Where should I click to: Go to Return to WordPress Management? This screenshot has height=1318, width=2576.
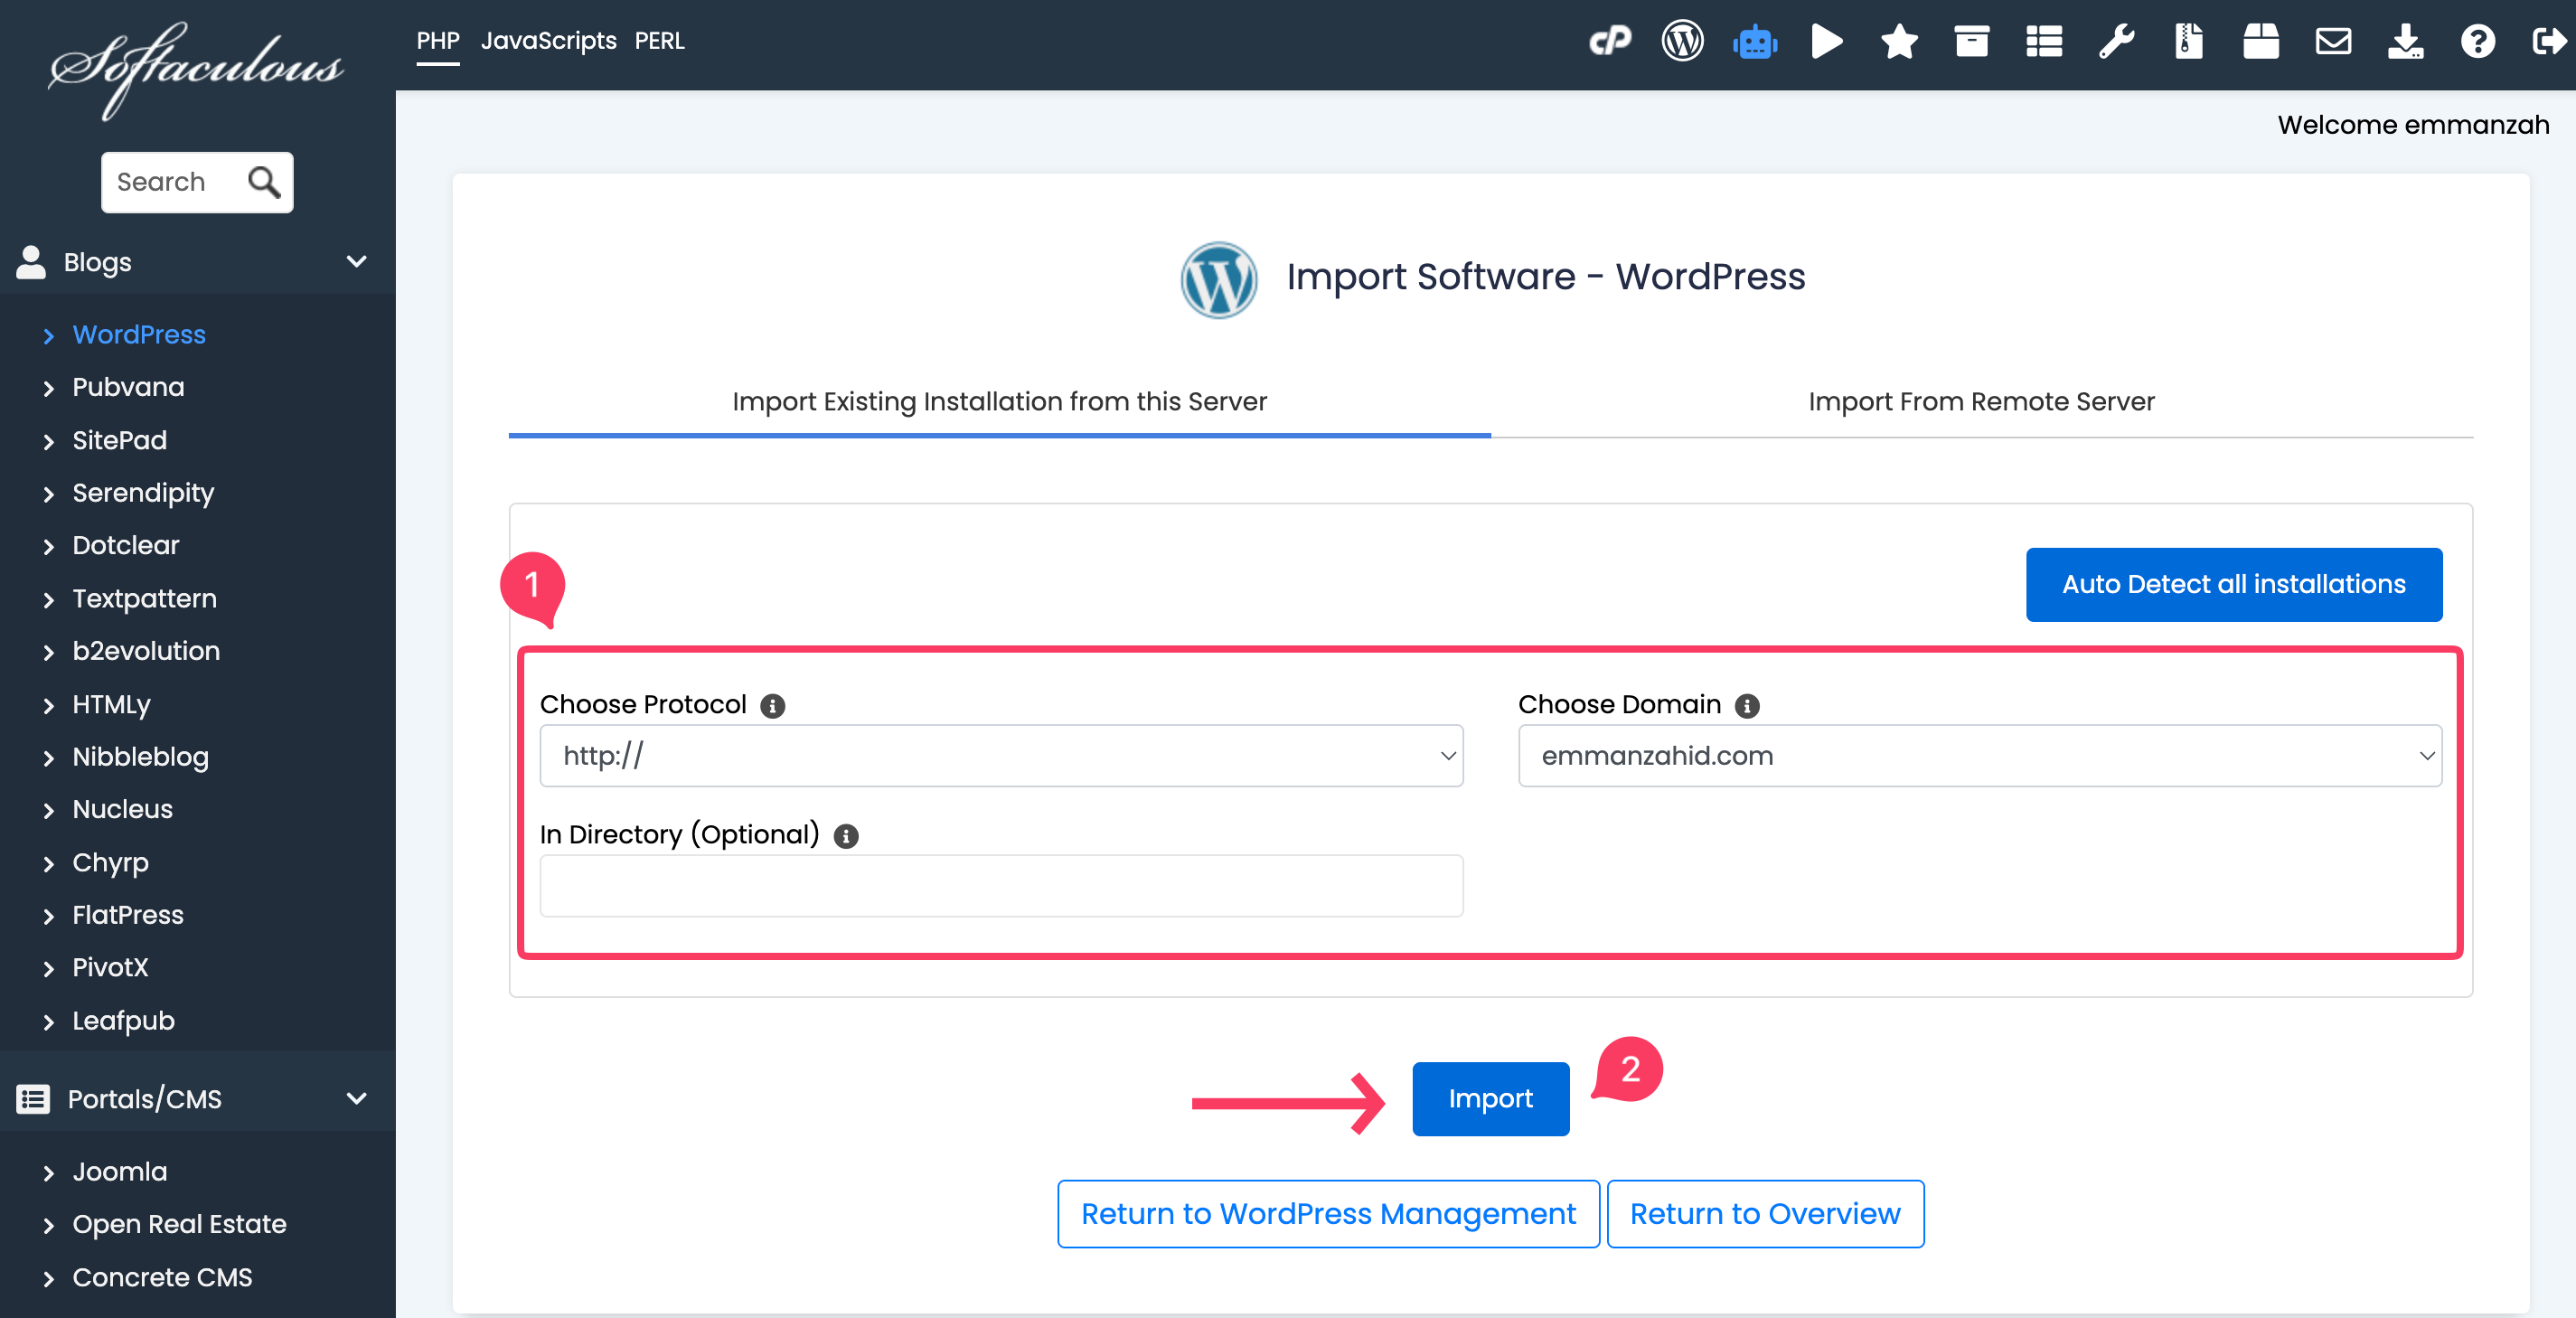tap(1328, 1213)
